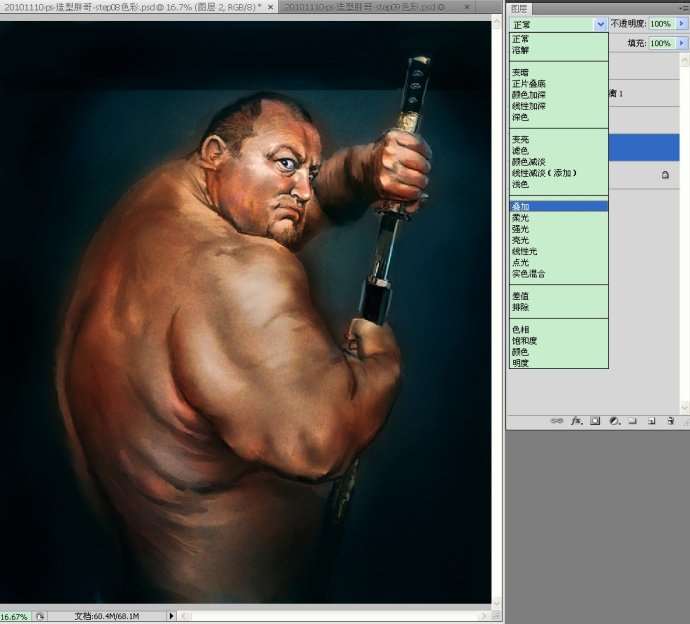Select 深色 blend mode
Image resolution: width=690 pixels, height=624 pixels.
[x=559, y=117]
